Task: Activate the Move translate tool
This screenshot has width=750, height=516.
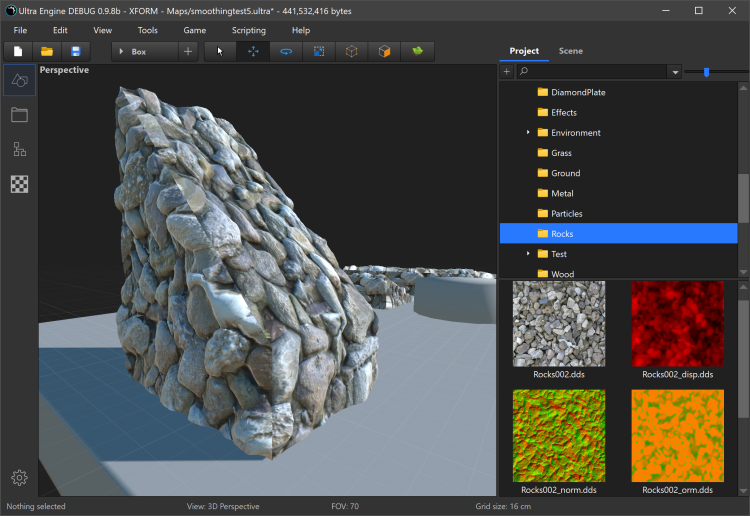Action: click(253, 51)
